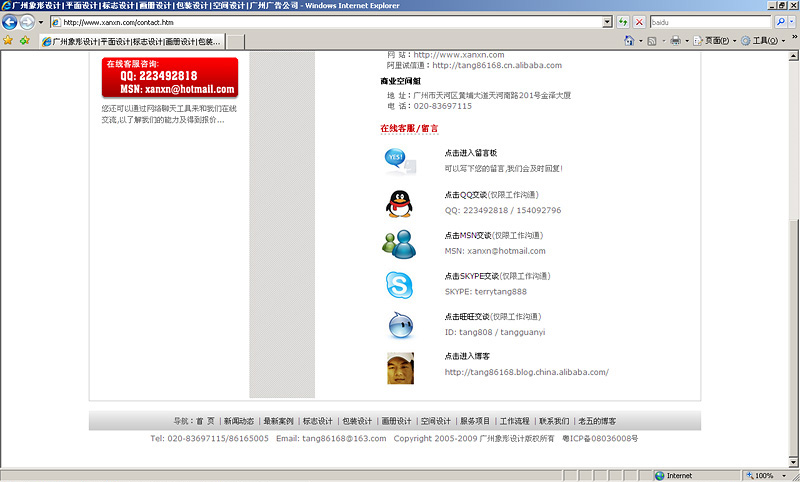Open the Favorites Center star icon
800x482 pixels.
[8, 40]
